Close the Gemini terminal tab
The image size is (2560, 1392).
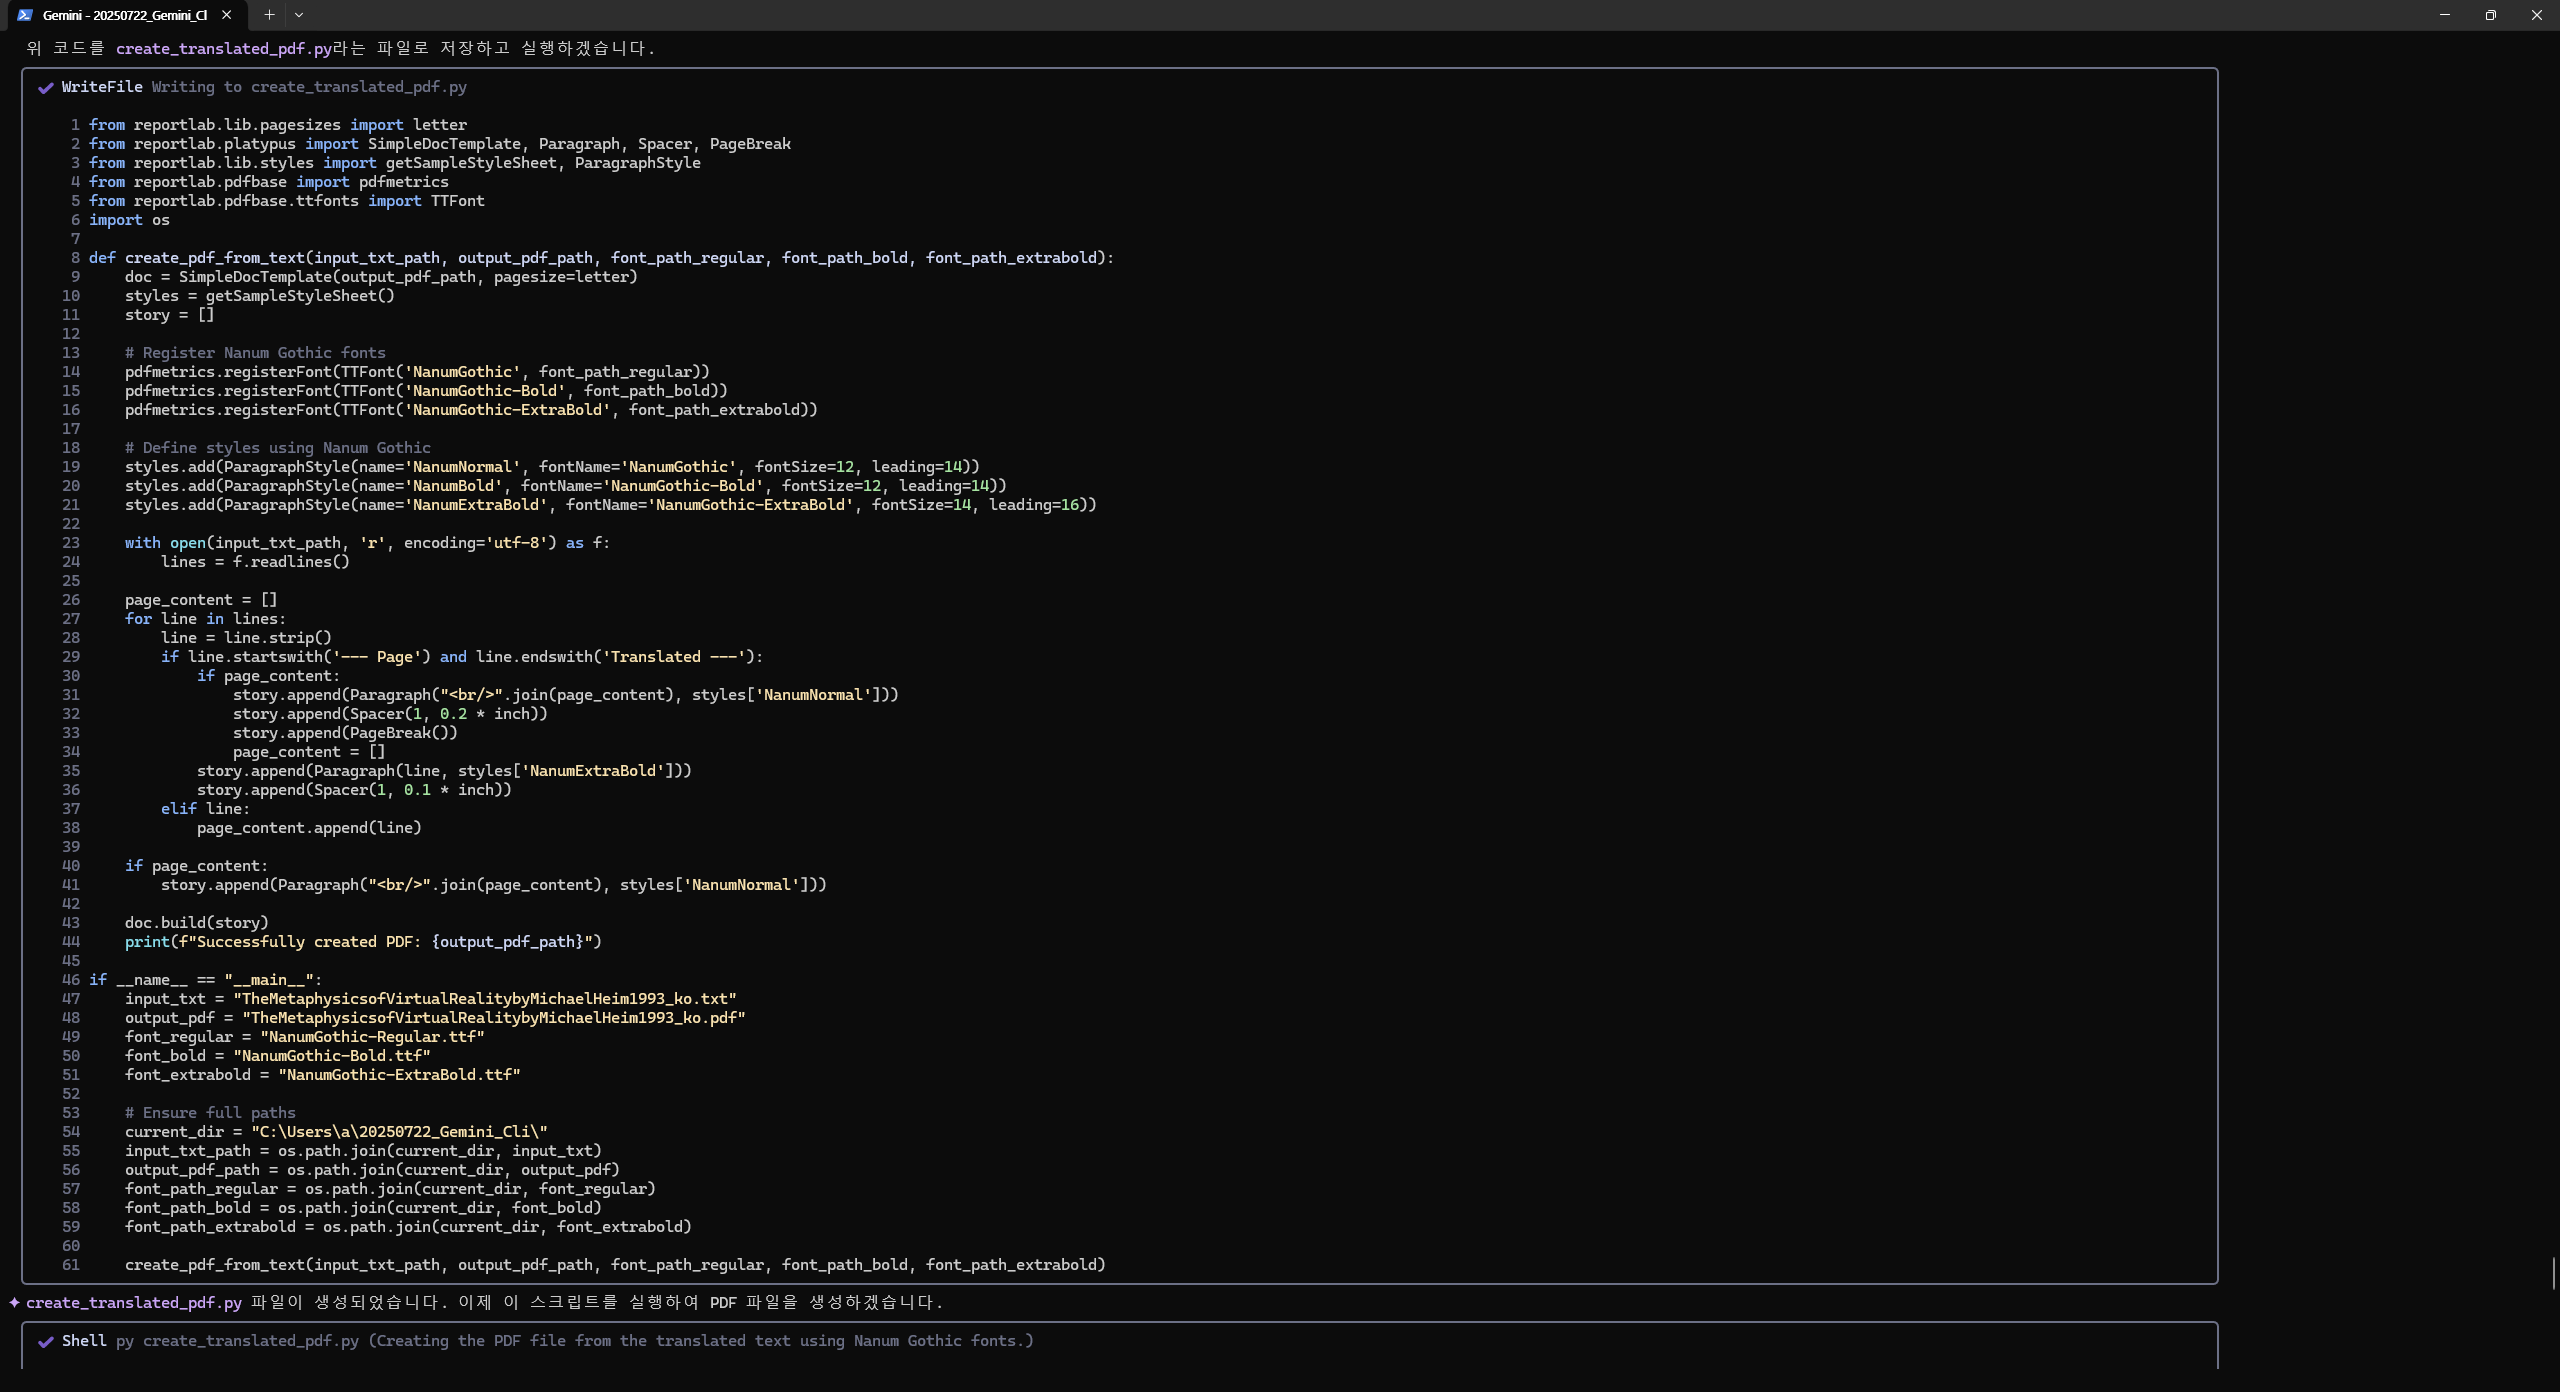(x=227, y=15)
